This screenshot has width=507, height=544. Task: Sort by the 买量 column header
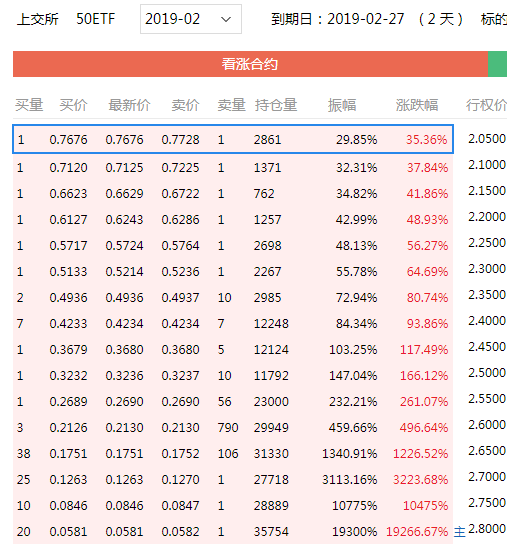(29, 105)
